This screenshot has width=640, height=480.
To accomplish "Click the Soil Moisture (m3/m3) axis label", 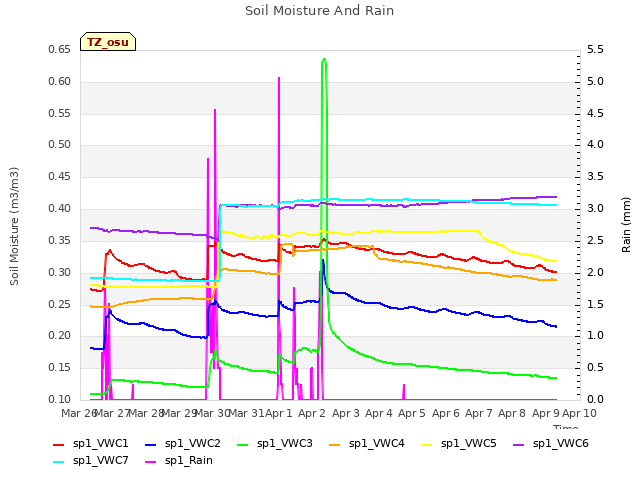I will click(x=14, y=226).
